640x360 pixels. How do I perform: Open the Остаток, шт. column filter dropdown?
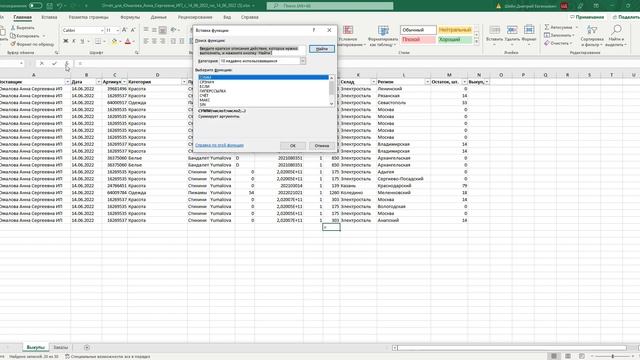[464, 82]
